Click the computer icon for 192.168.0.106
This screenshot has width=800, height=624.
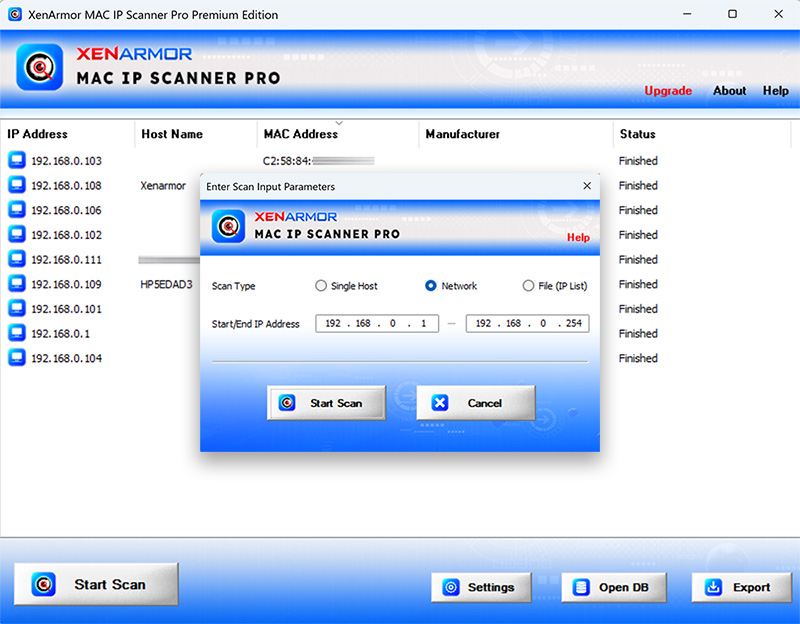pos(17,210)
